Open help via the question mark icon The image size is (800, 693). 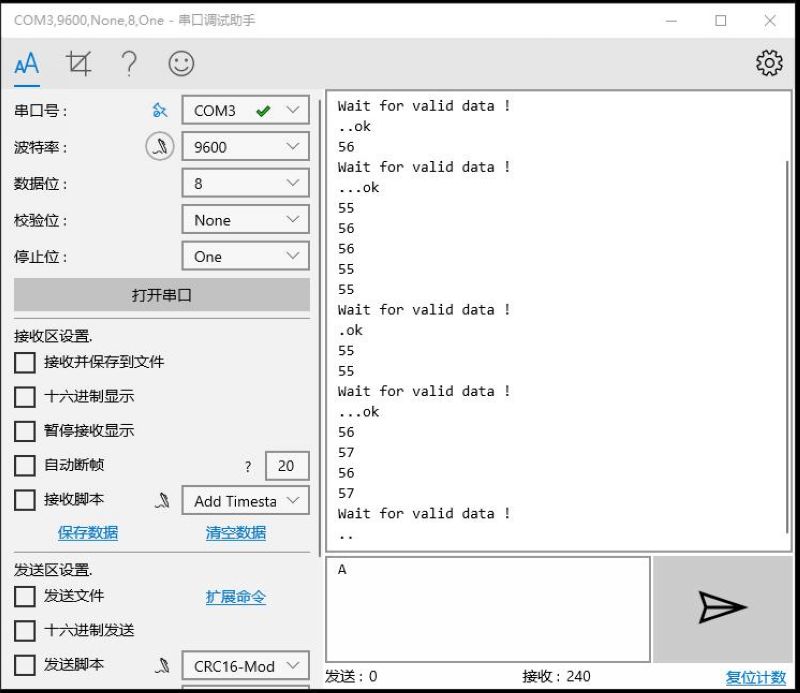tap(128, 62)
